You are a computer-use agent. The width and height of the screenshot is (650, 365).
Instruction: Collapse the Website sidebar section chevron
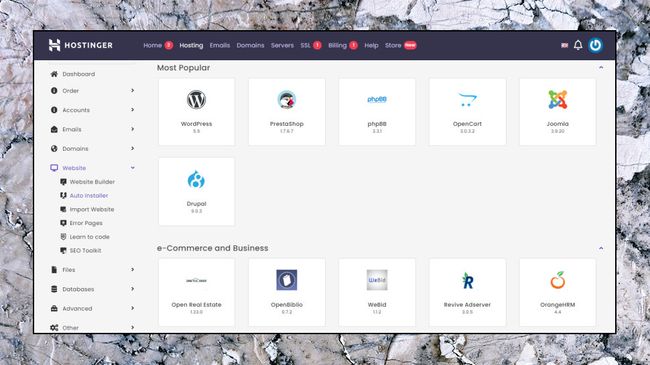pyautogui.click(x=132, y=168)
